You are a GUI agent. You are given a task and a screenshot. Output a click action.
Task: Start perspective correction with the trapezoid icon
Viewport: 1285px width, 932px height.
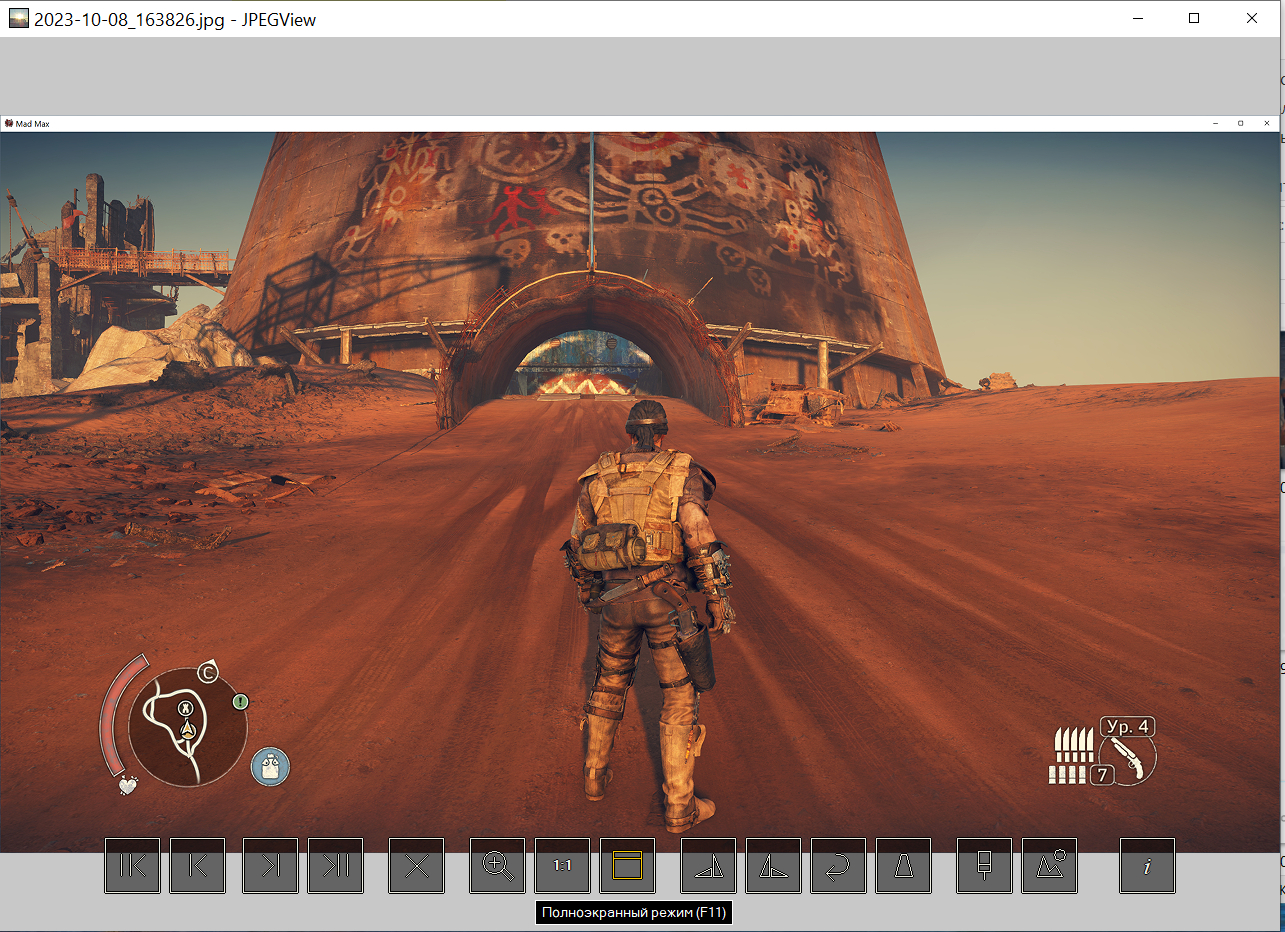903,866
